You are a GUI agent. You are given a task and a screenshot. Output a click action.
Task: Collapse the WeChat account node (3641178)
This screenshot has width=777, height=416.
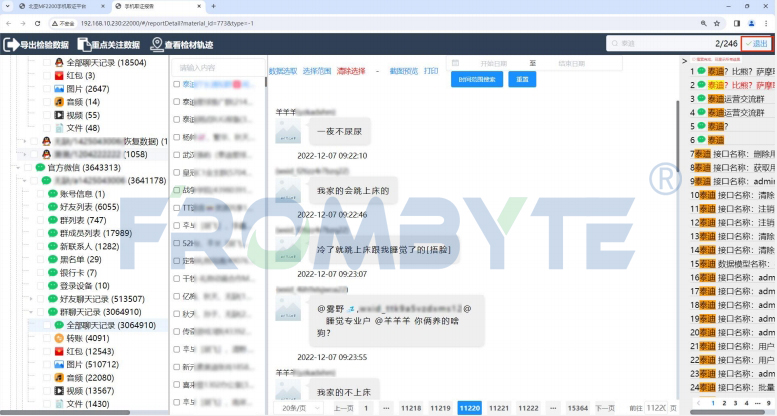pos(24,180)
